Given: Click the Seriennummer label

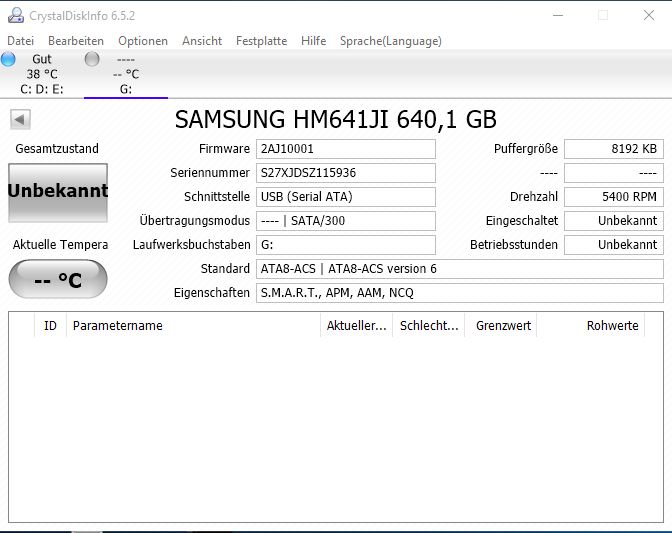Looking at the screenshot, I should pos(210,173).
